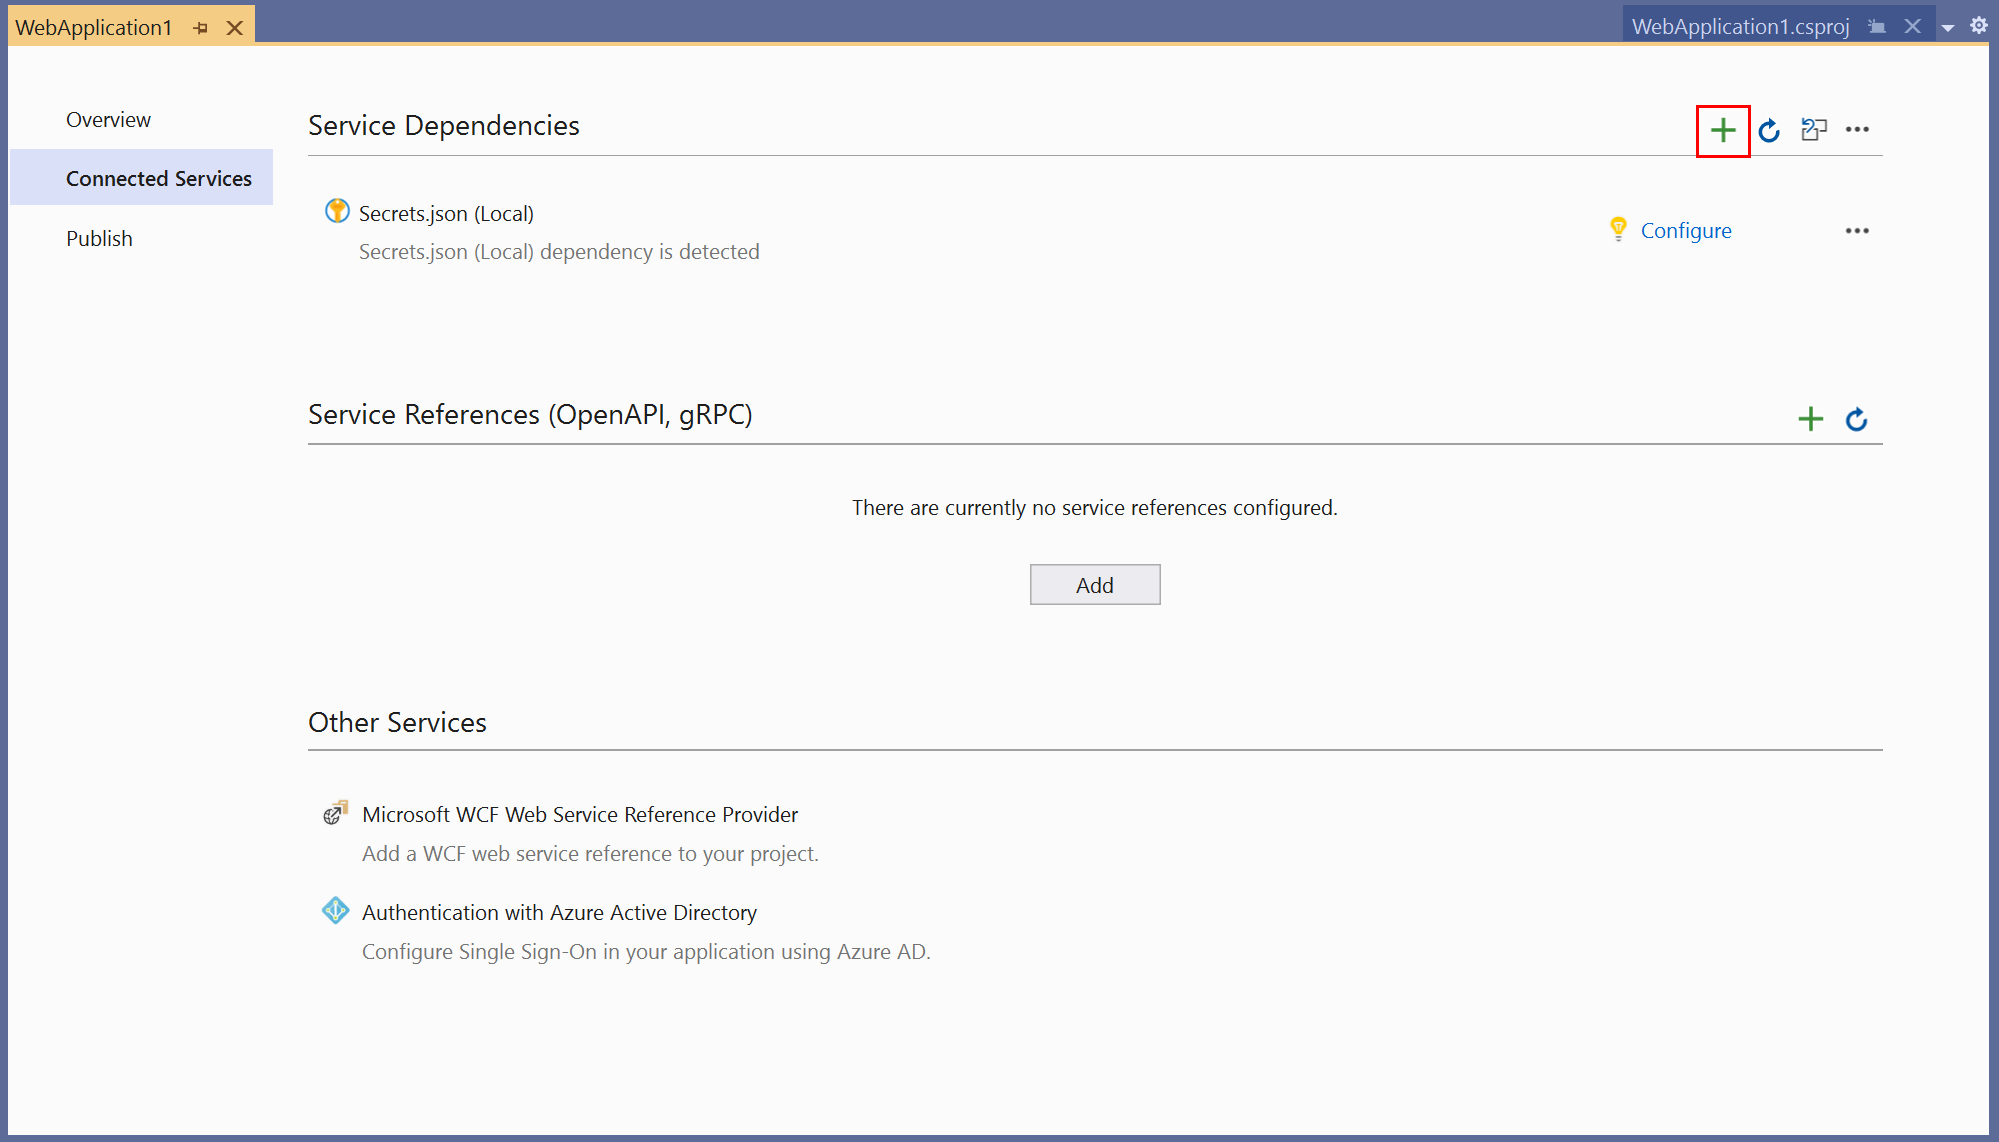Click the refresh icon next to Service Dependencies
1999x1142 pixels.
(1771, 130)
